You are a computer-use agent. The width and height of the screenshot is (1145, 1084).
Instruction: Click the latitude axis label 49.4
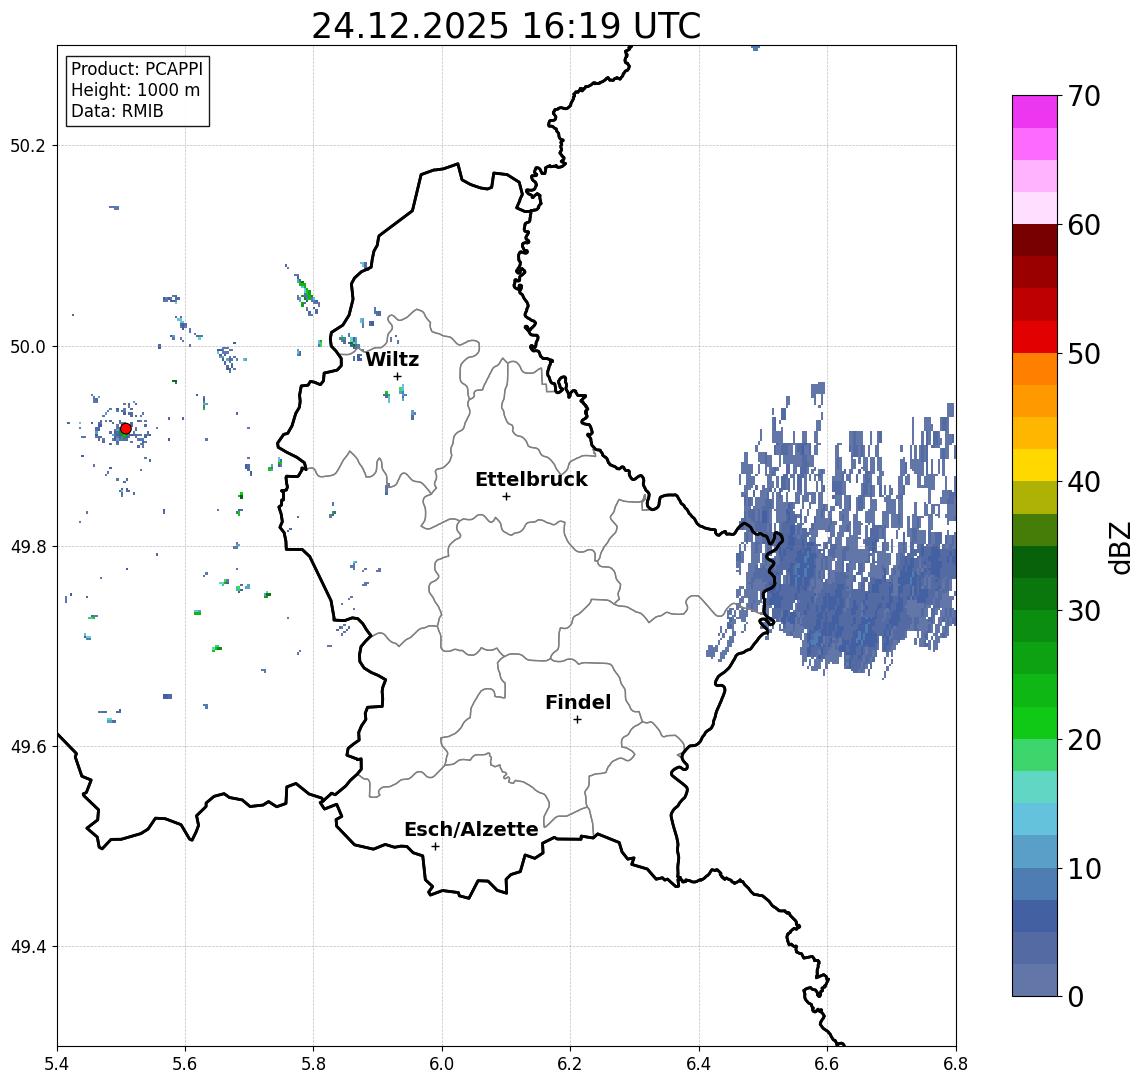click(x=28, y=947)
